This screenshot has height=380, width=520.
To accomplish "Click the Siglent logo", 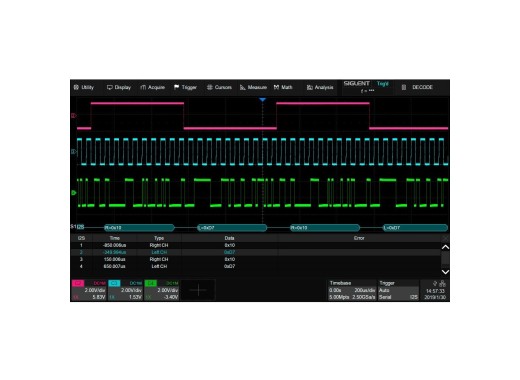I will [356, 83].
